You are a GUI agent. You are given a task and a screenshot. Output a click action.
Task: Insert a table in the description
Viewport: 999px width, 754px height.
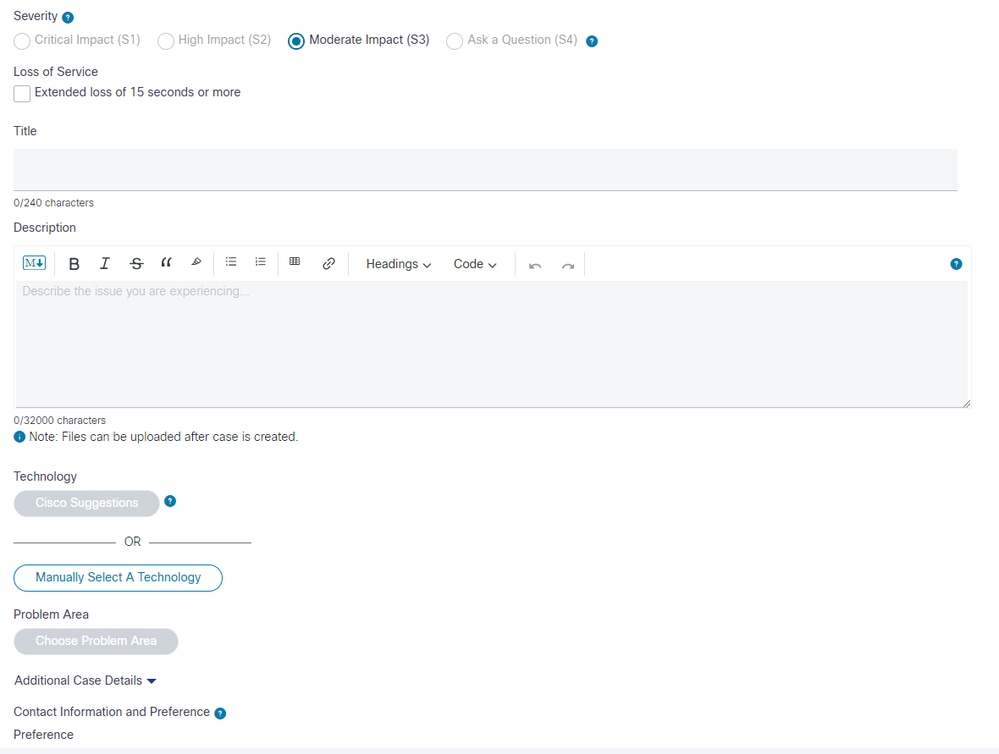(x=294, y=261)
